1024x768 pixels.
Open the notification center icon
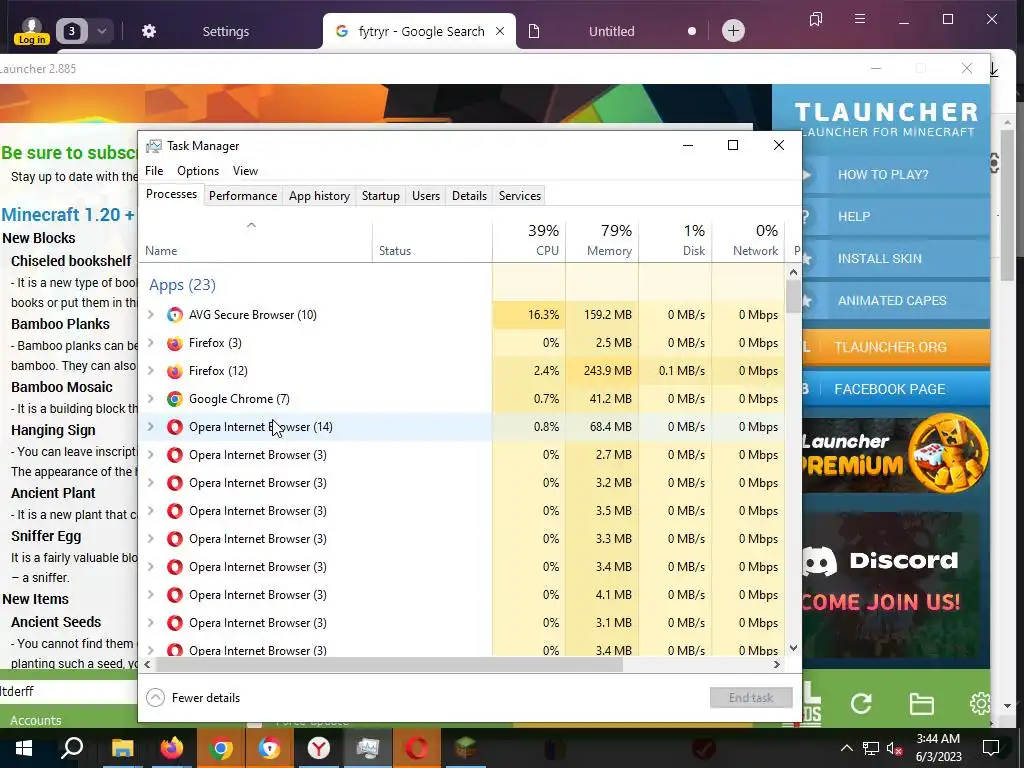(991, 748)
